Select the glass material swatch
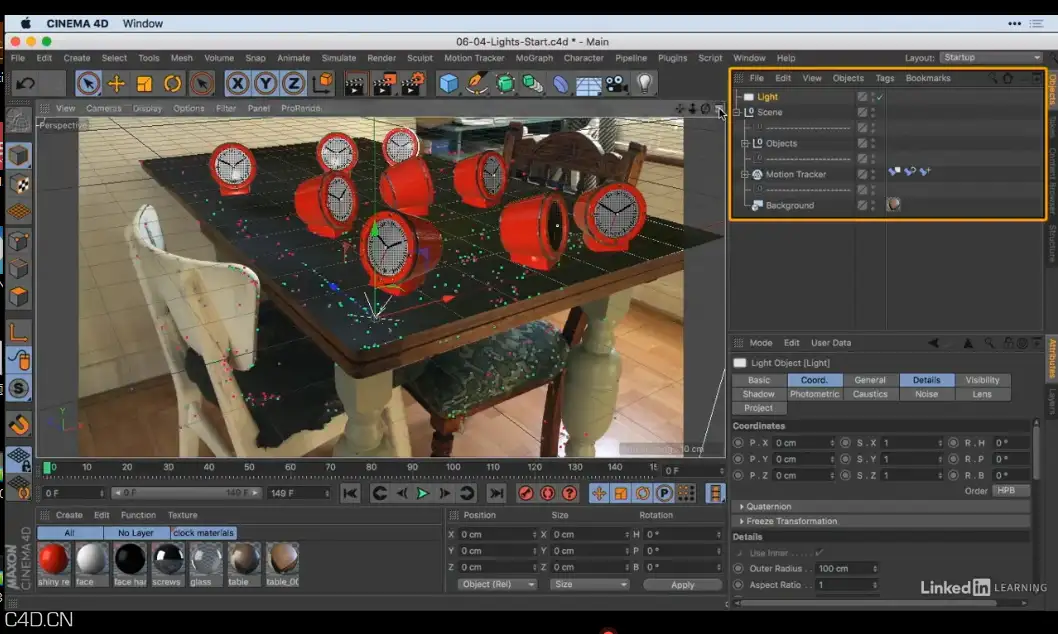The height and width of the screenshot is (634, 1058). [x=205, y=559]
